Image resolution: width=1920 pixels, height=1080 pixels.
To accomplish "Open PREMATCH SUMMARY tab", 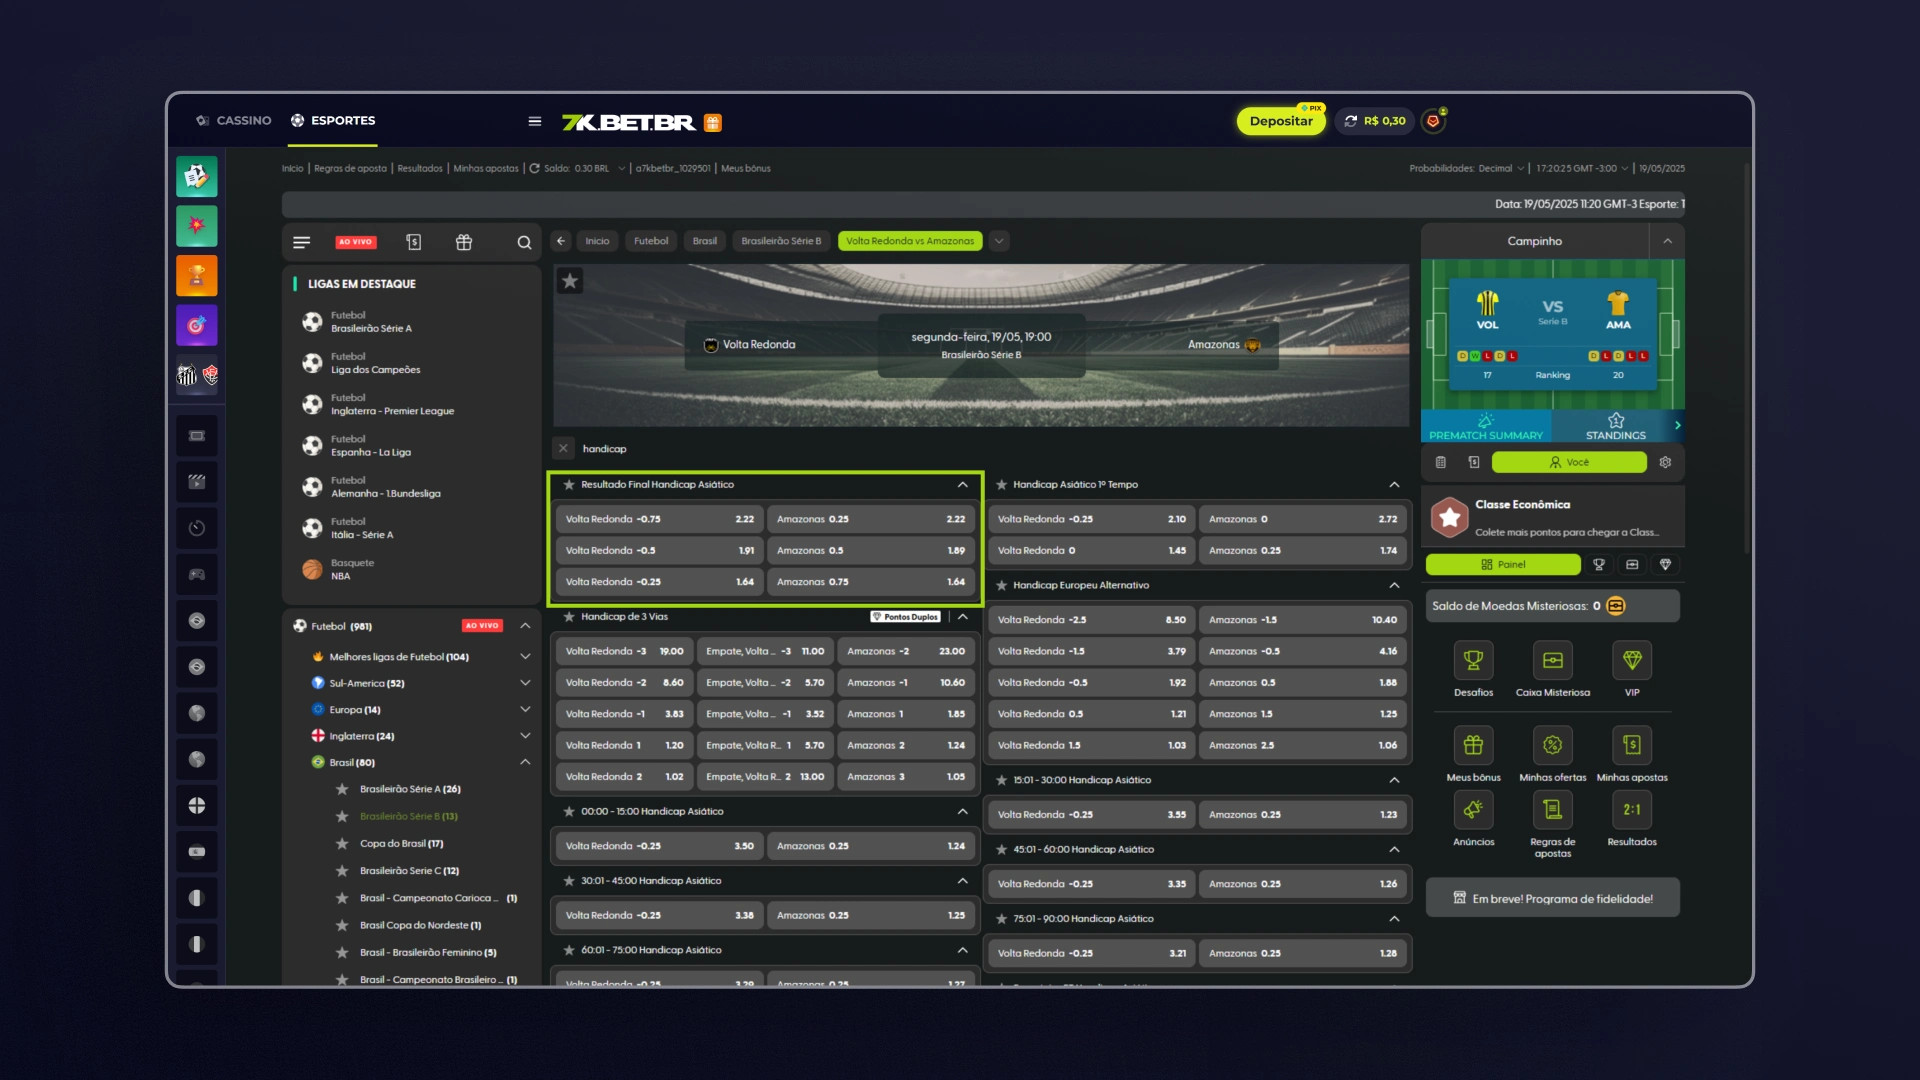I will coord(1486,426).
